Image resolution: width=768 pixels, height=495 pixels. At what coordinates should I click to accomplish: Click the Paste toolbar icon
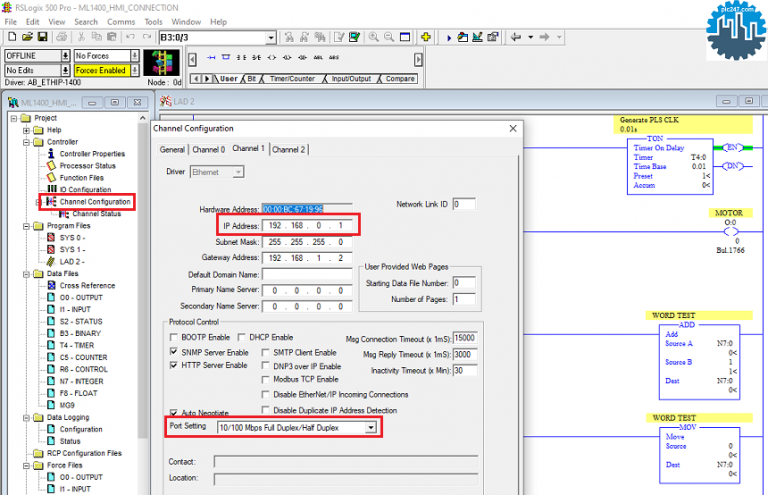coord(112,37)
